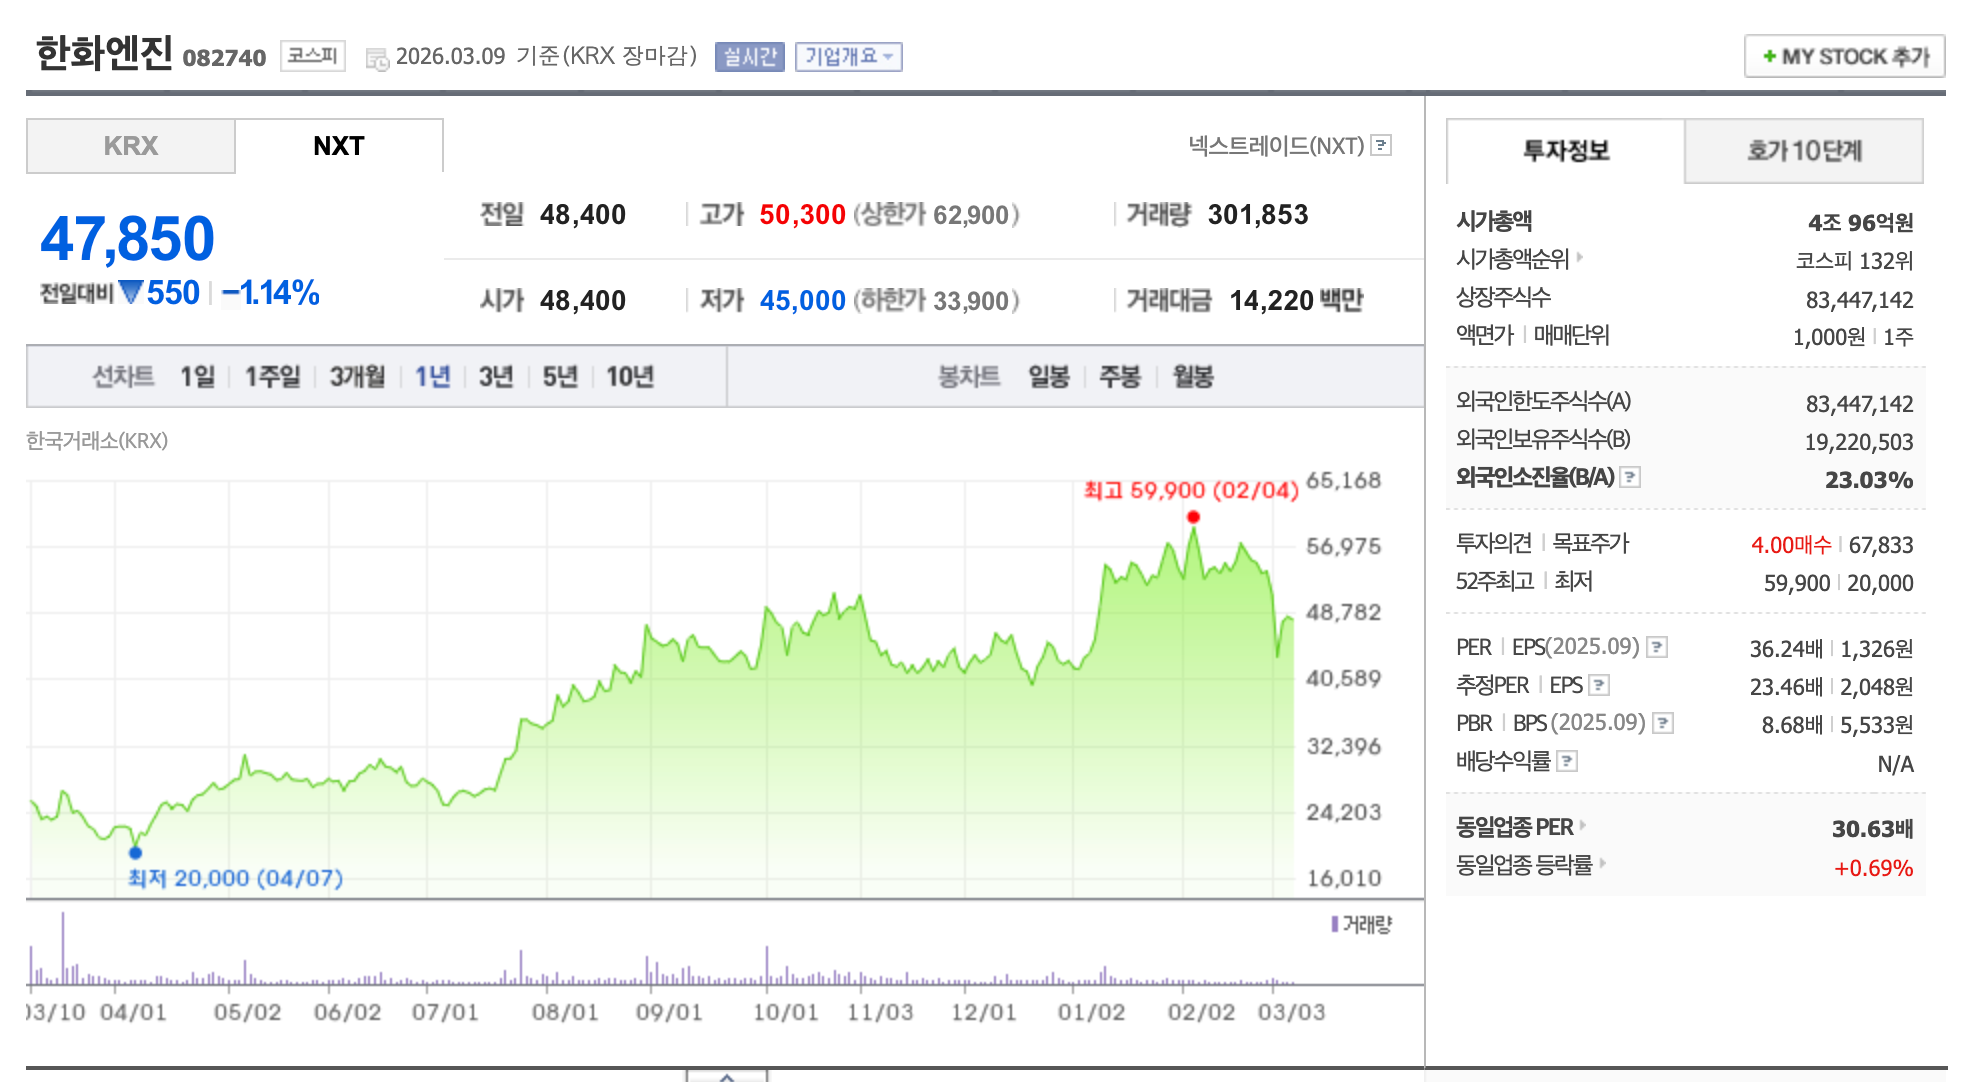1966x1082 pixels.
Task: Switch to 일봉 candlestick chart
Action: pos(1049,377)
